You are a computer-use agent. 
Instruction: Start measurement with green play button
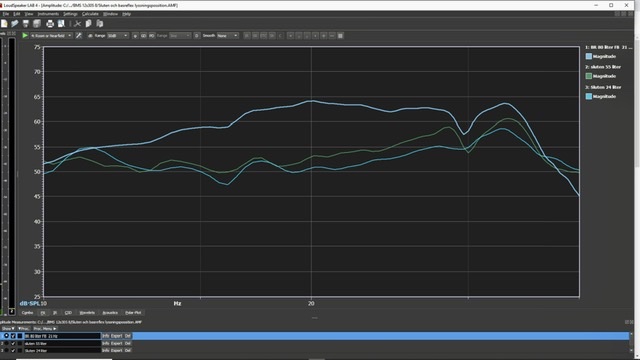(x=25, y=36)
